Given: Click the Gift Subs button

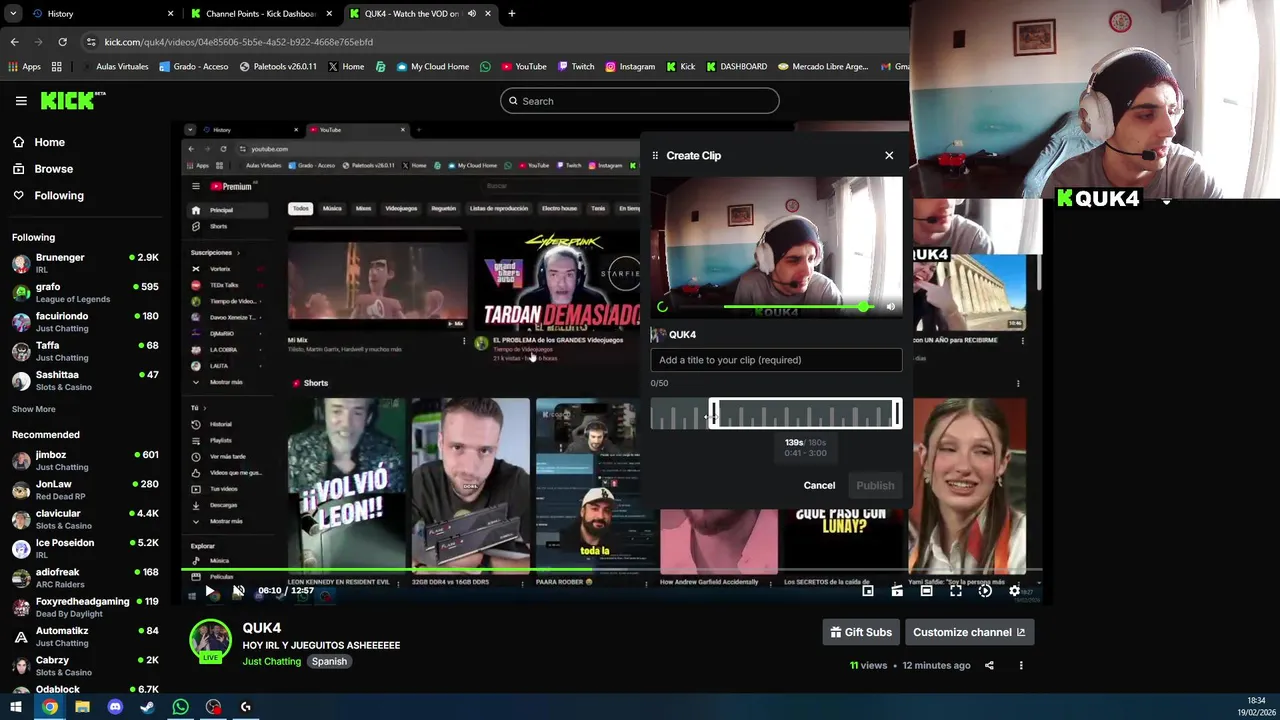Looking at the screenshot, I should (861, 632).
